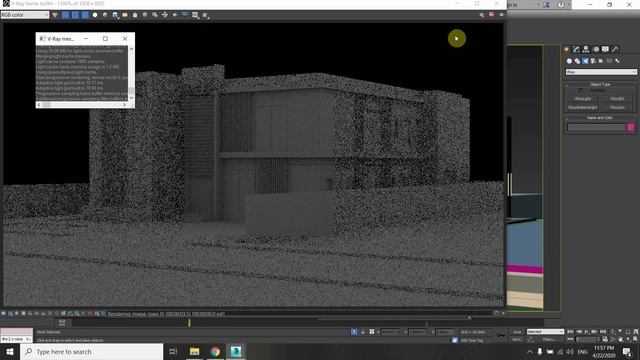Click the VRayAmbientLight button

pyautogui.click(x=583, y=107)
